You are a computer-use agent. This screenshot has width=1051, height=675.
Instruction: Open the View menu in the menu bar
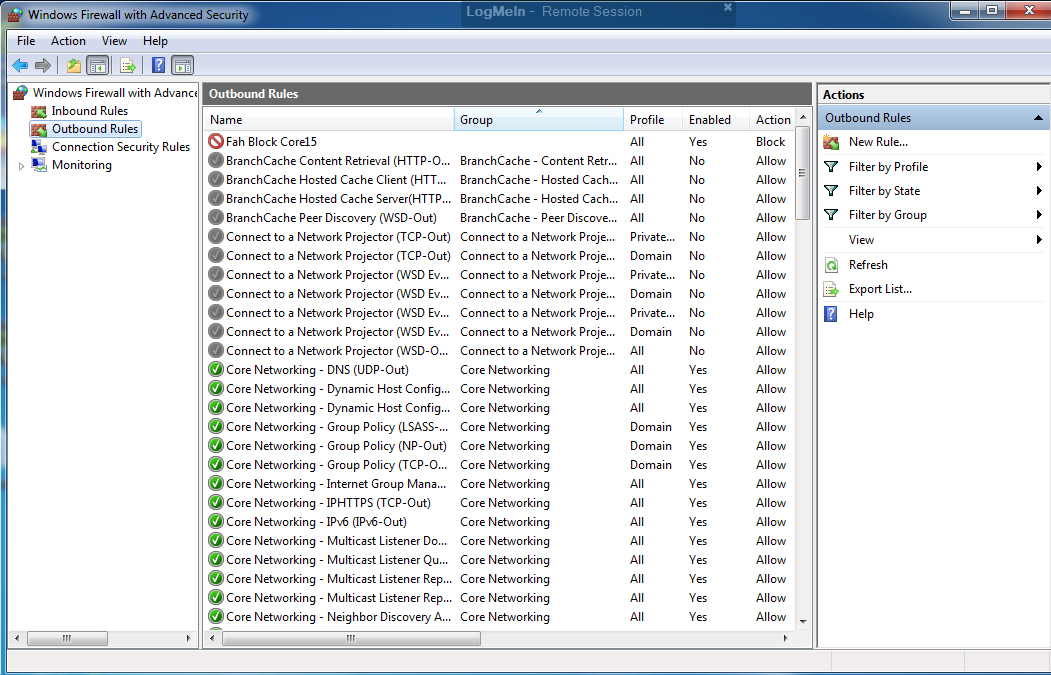[114, 41]
